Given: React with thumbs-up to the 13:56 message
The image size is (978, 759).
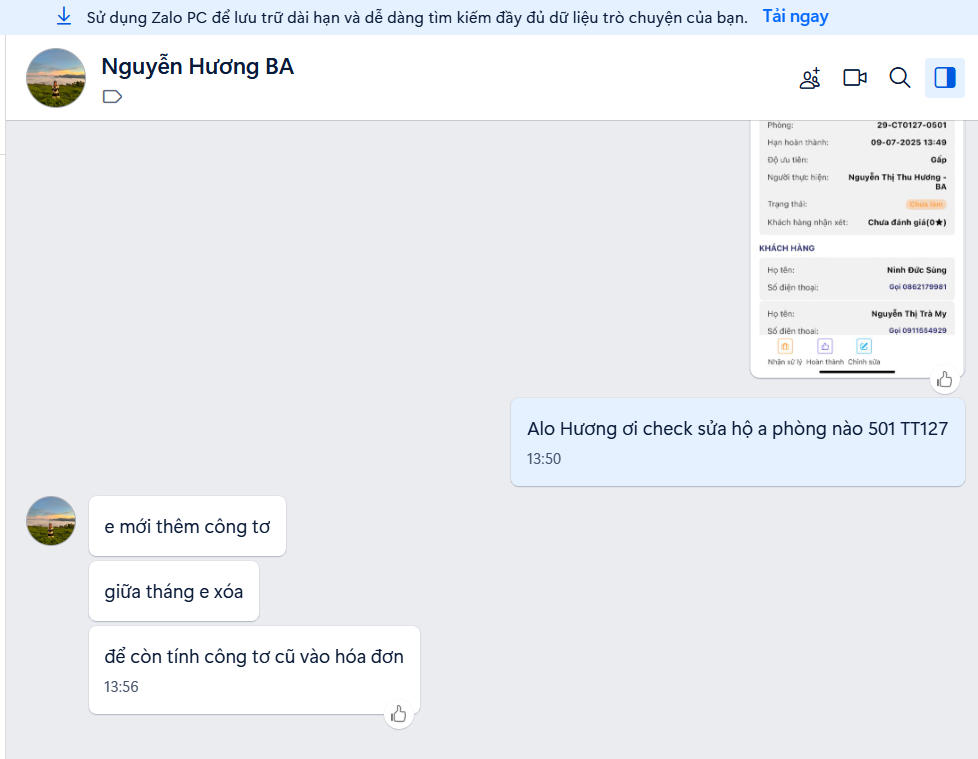Looking at the screenshot, I should pos(399,713).
